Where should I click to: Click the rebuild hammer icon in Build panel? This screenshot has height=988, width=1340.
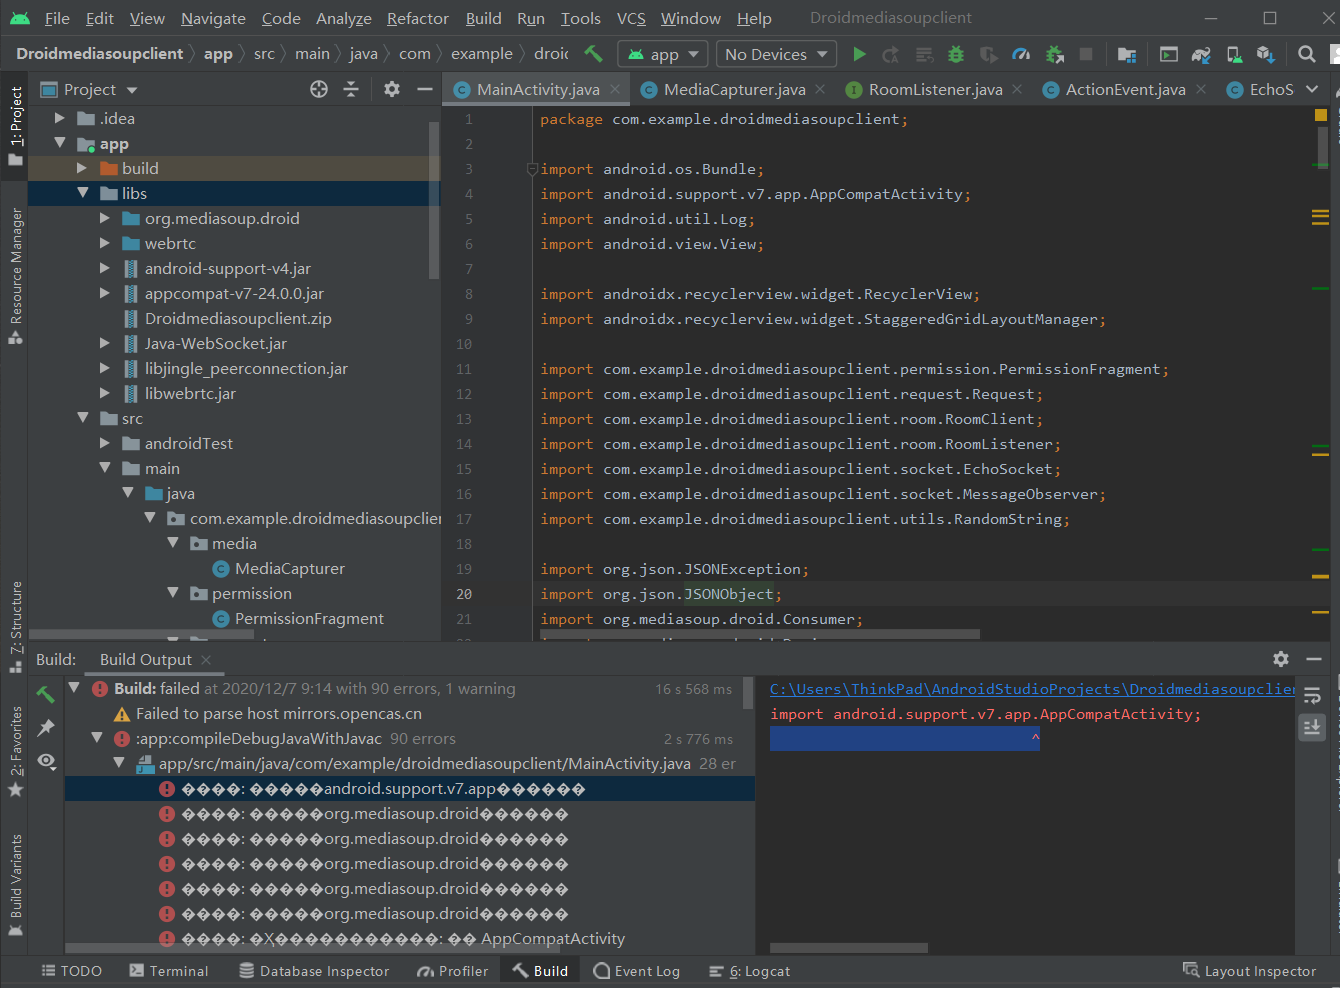coord(45,693)
